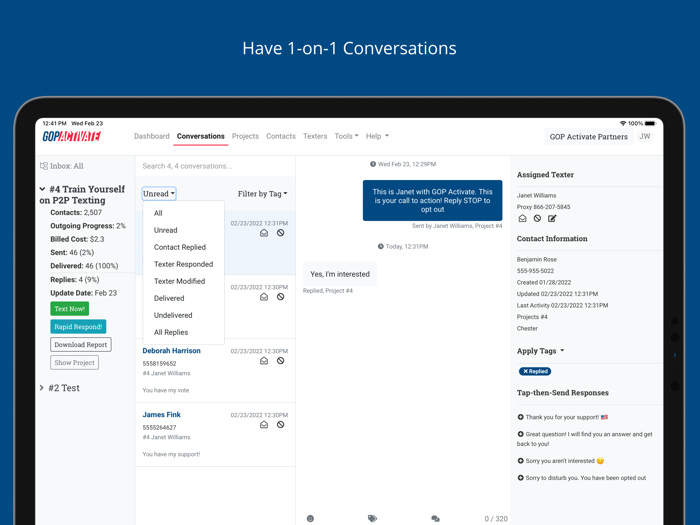This screenshot has height=525, width=700.
Task: Select Texter Modified filter option
Action: 183,281
